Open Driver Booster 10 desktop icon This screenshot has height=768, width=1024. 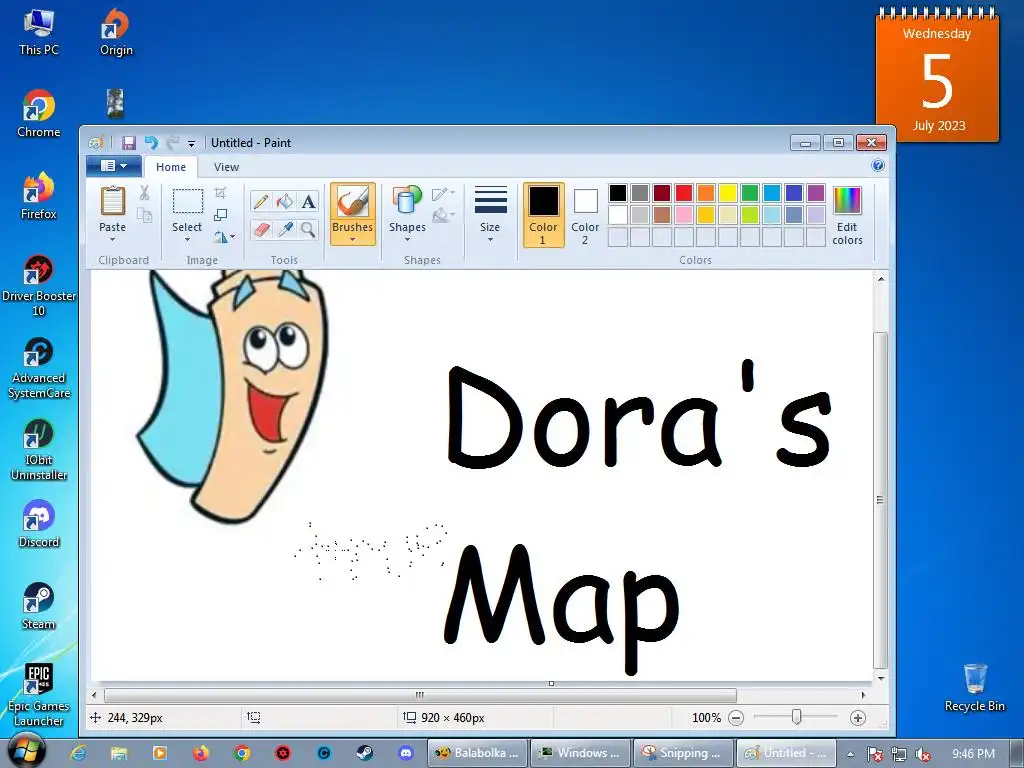39,285
